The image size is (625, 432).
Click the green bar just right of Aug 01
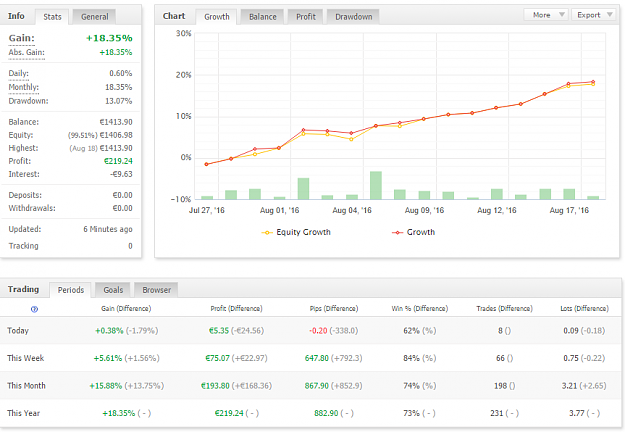pos(303,189)
